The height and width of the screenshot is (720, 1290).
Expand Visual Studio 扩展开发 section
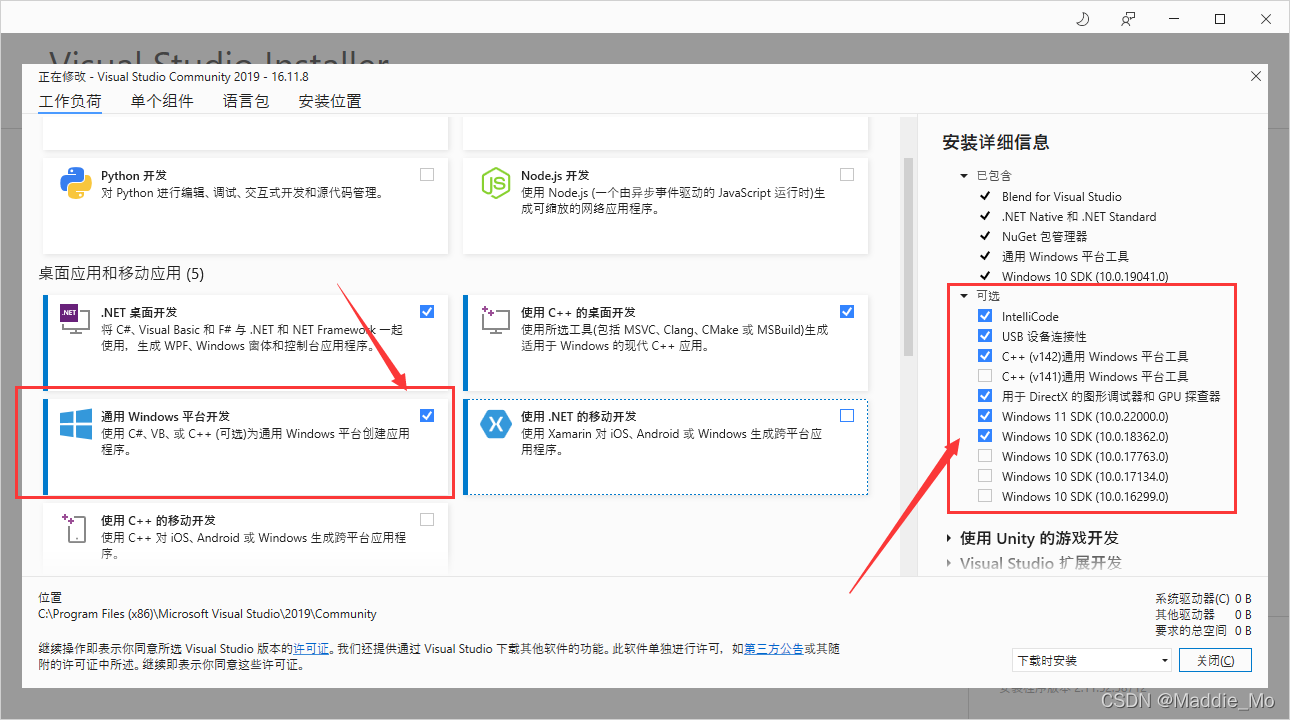[x=949, y=563]
